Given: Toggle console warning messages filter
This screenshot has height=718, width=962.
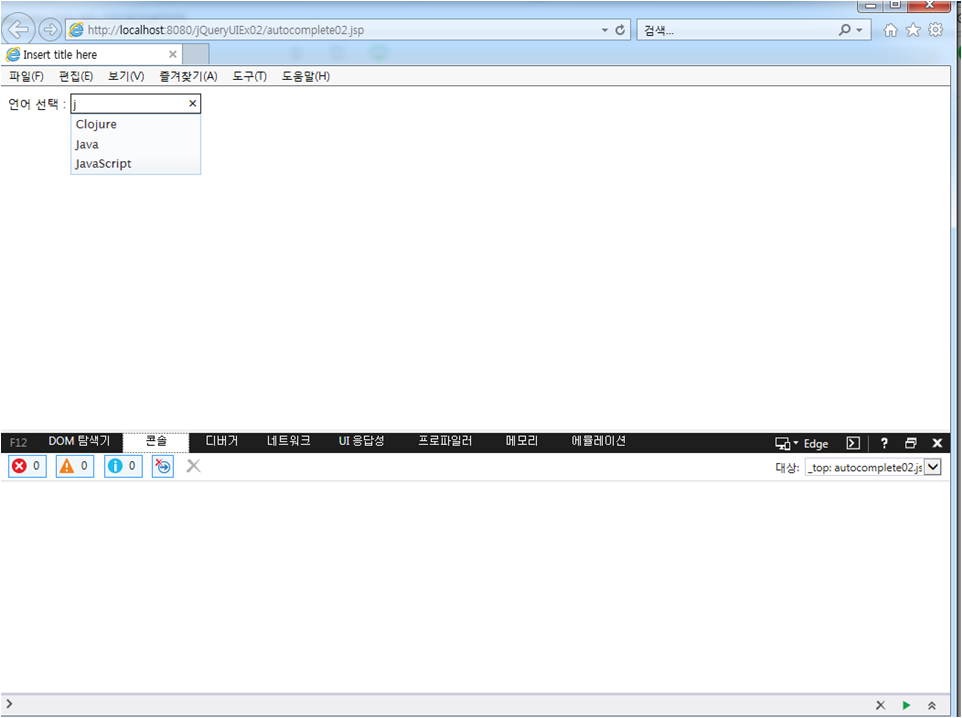Looking at the screenshot, I should [x=75, y=466].
